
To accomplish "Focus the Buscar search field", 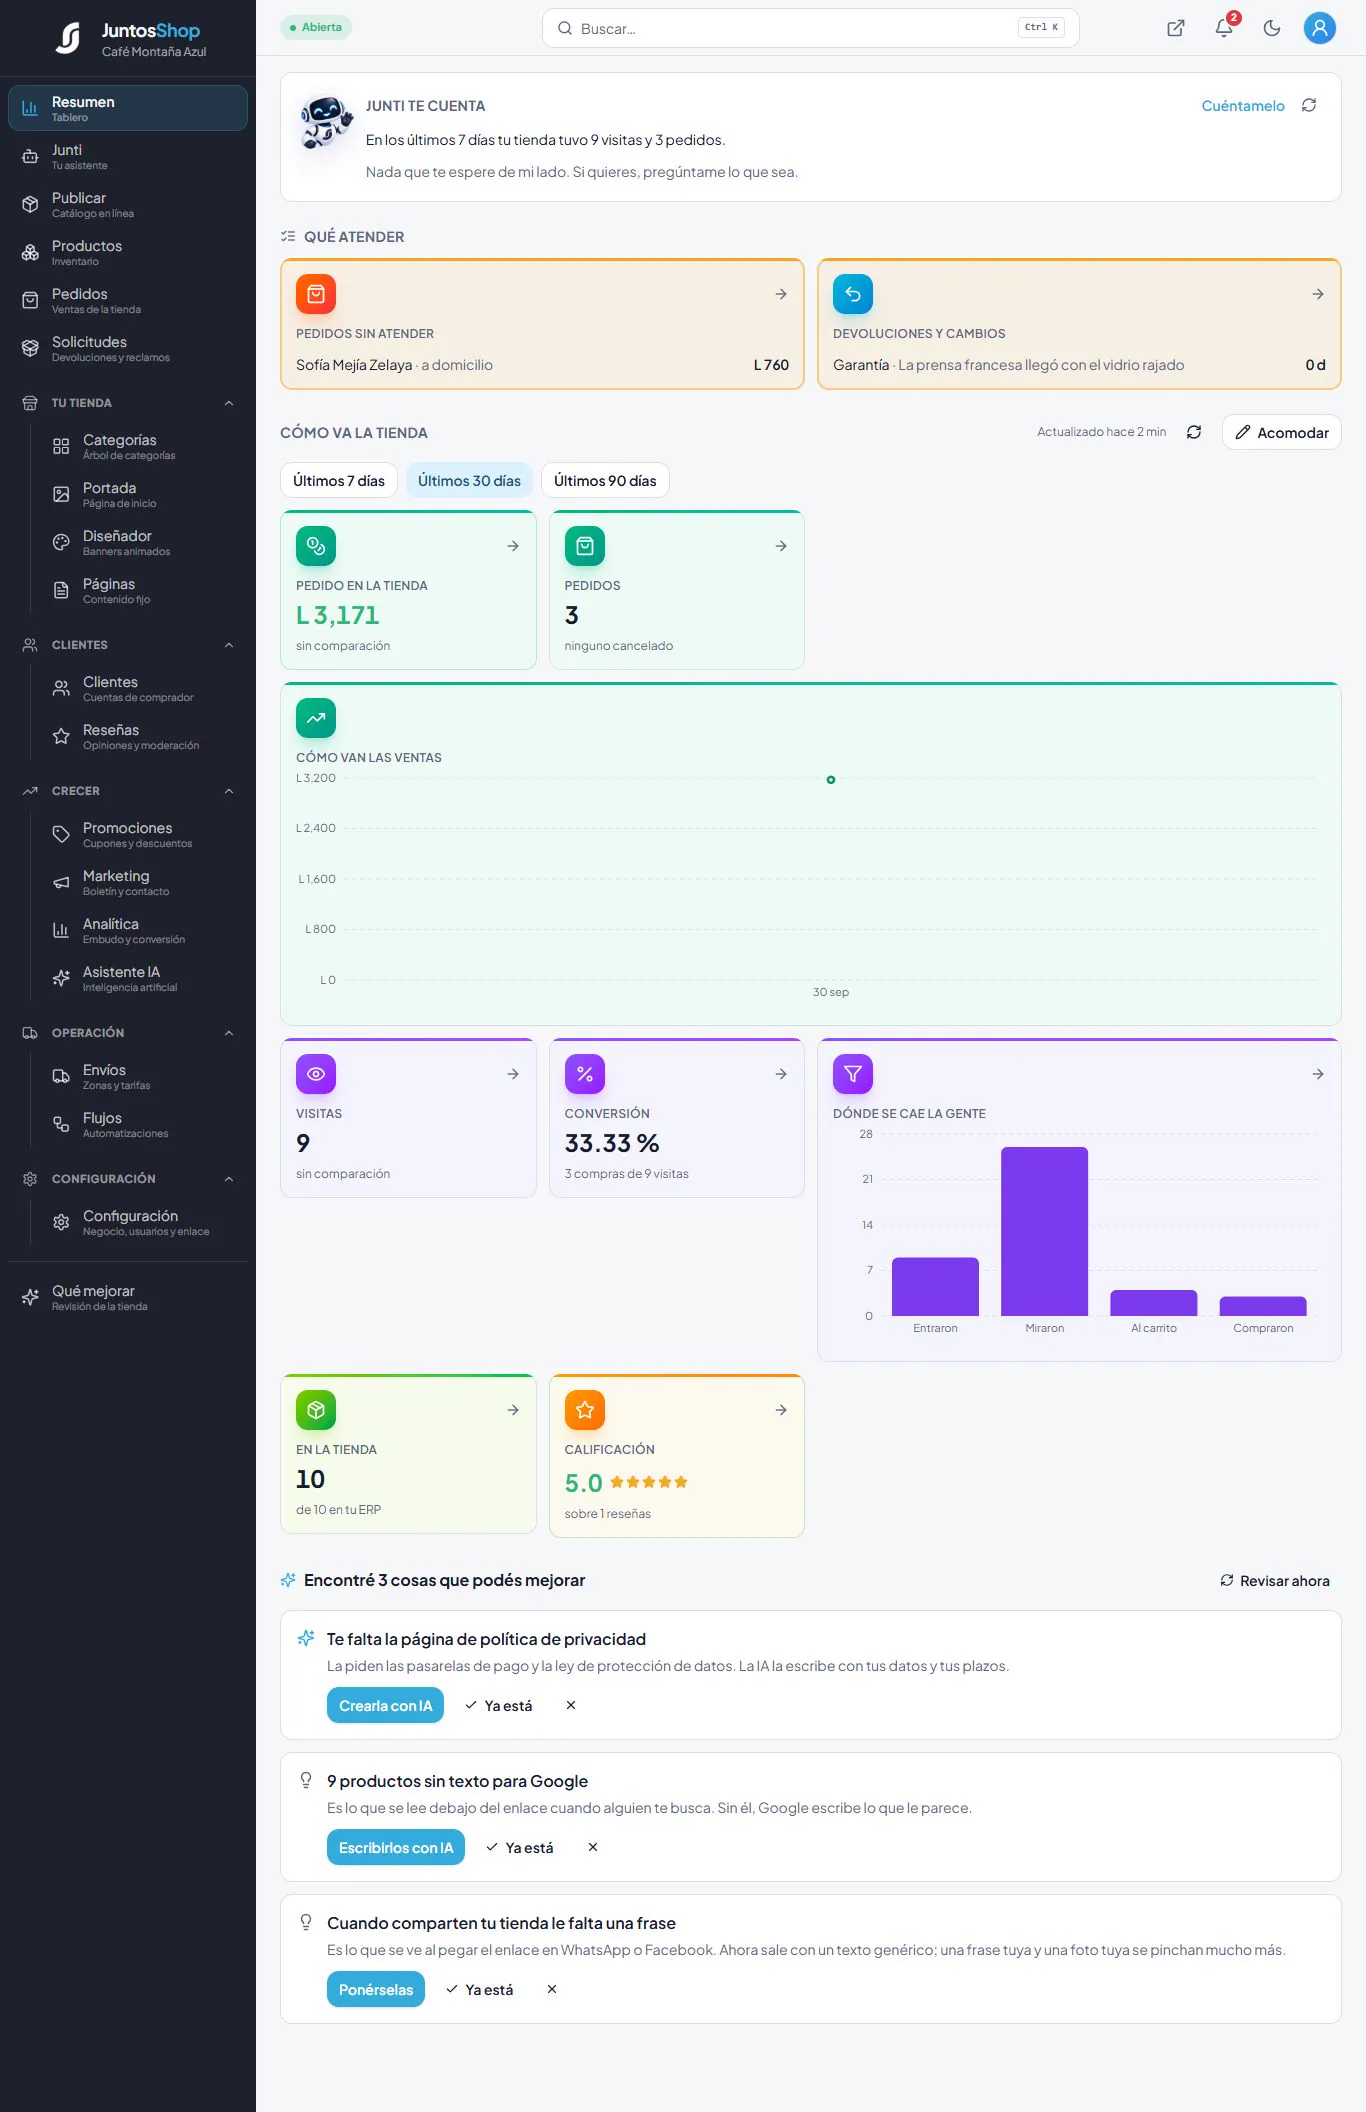I will coord(810,28).
